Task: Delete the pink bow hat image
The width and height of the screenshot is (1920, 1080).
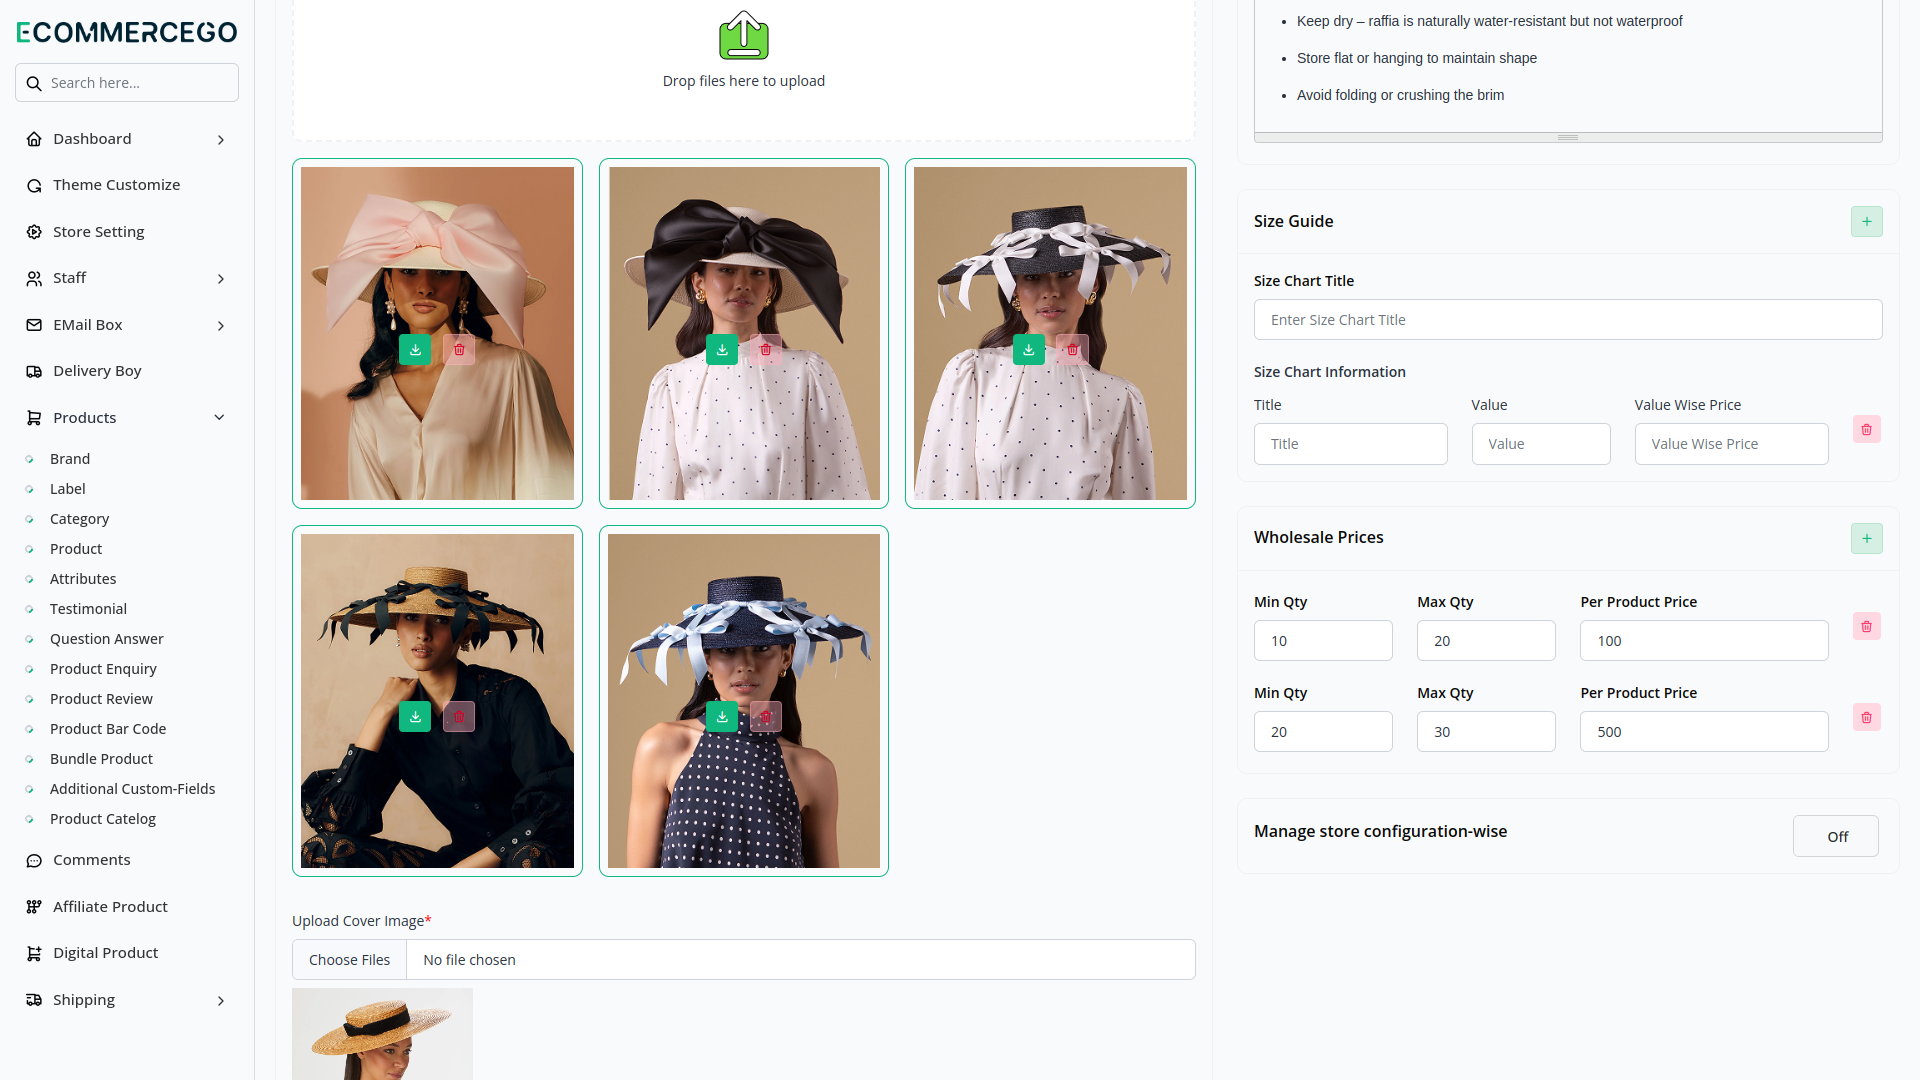Action: [459, 350]
